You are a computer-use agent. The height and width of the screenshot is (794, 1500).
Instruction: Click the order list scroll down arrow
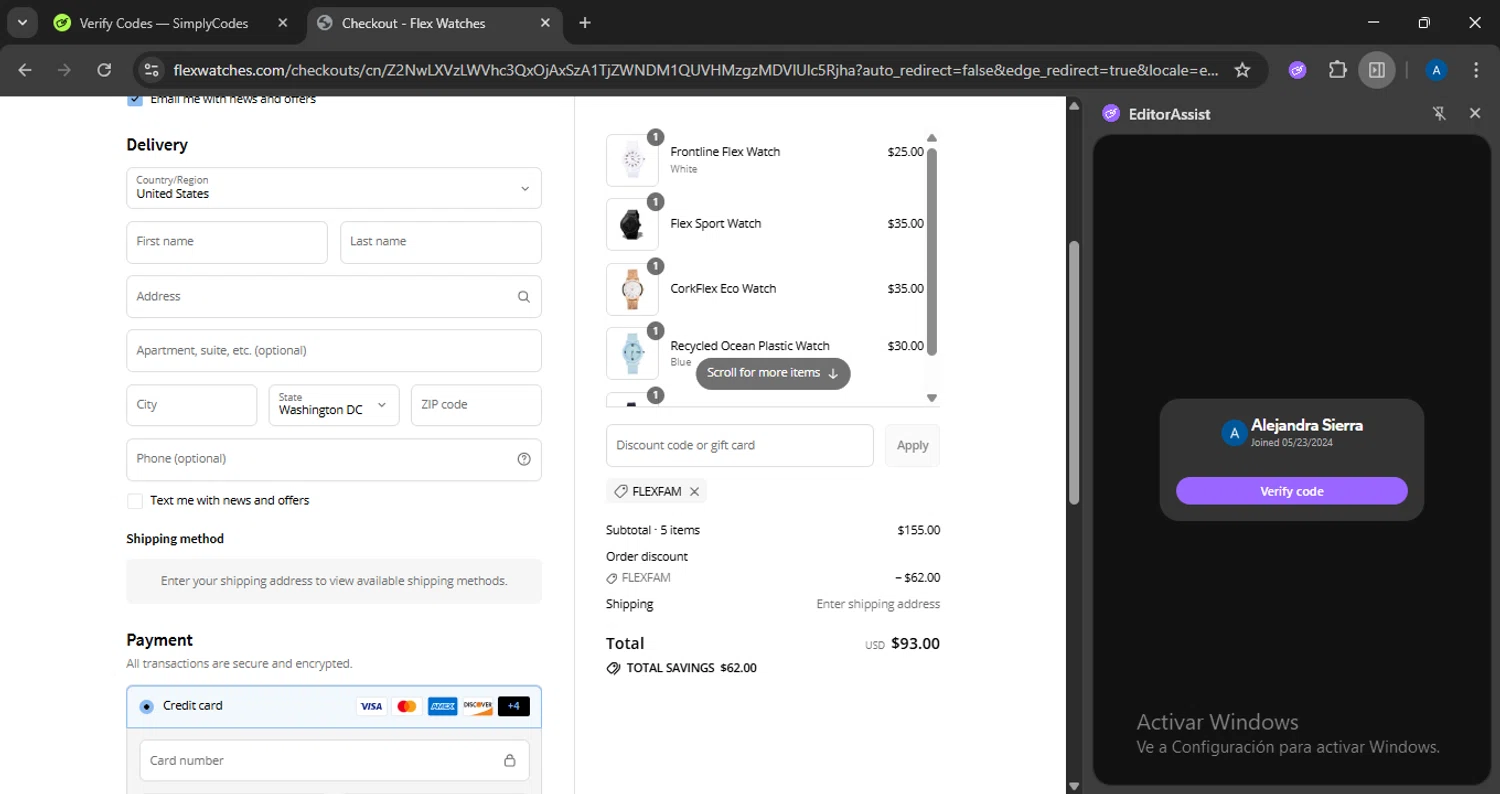[x=932, y=398]
